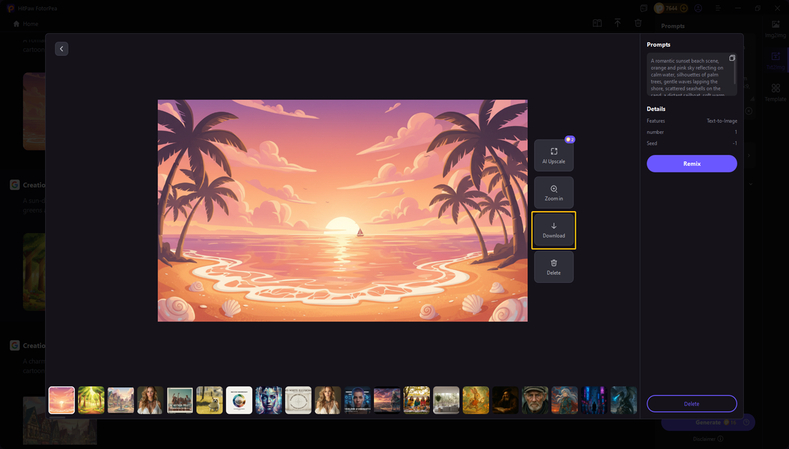
Task: Select the sunset beach thumbnail in filmstrip
Action: [62, 400]
